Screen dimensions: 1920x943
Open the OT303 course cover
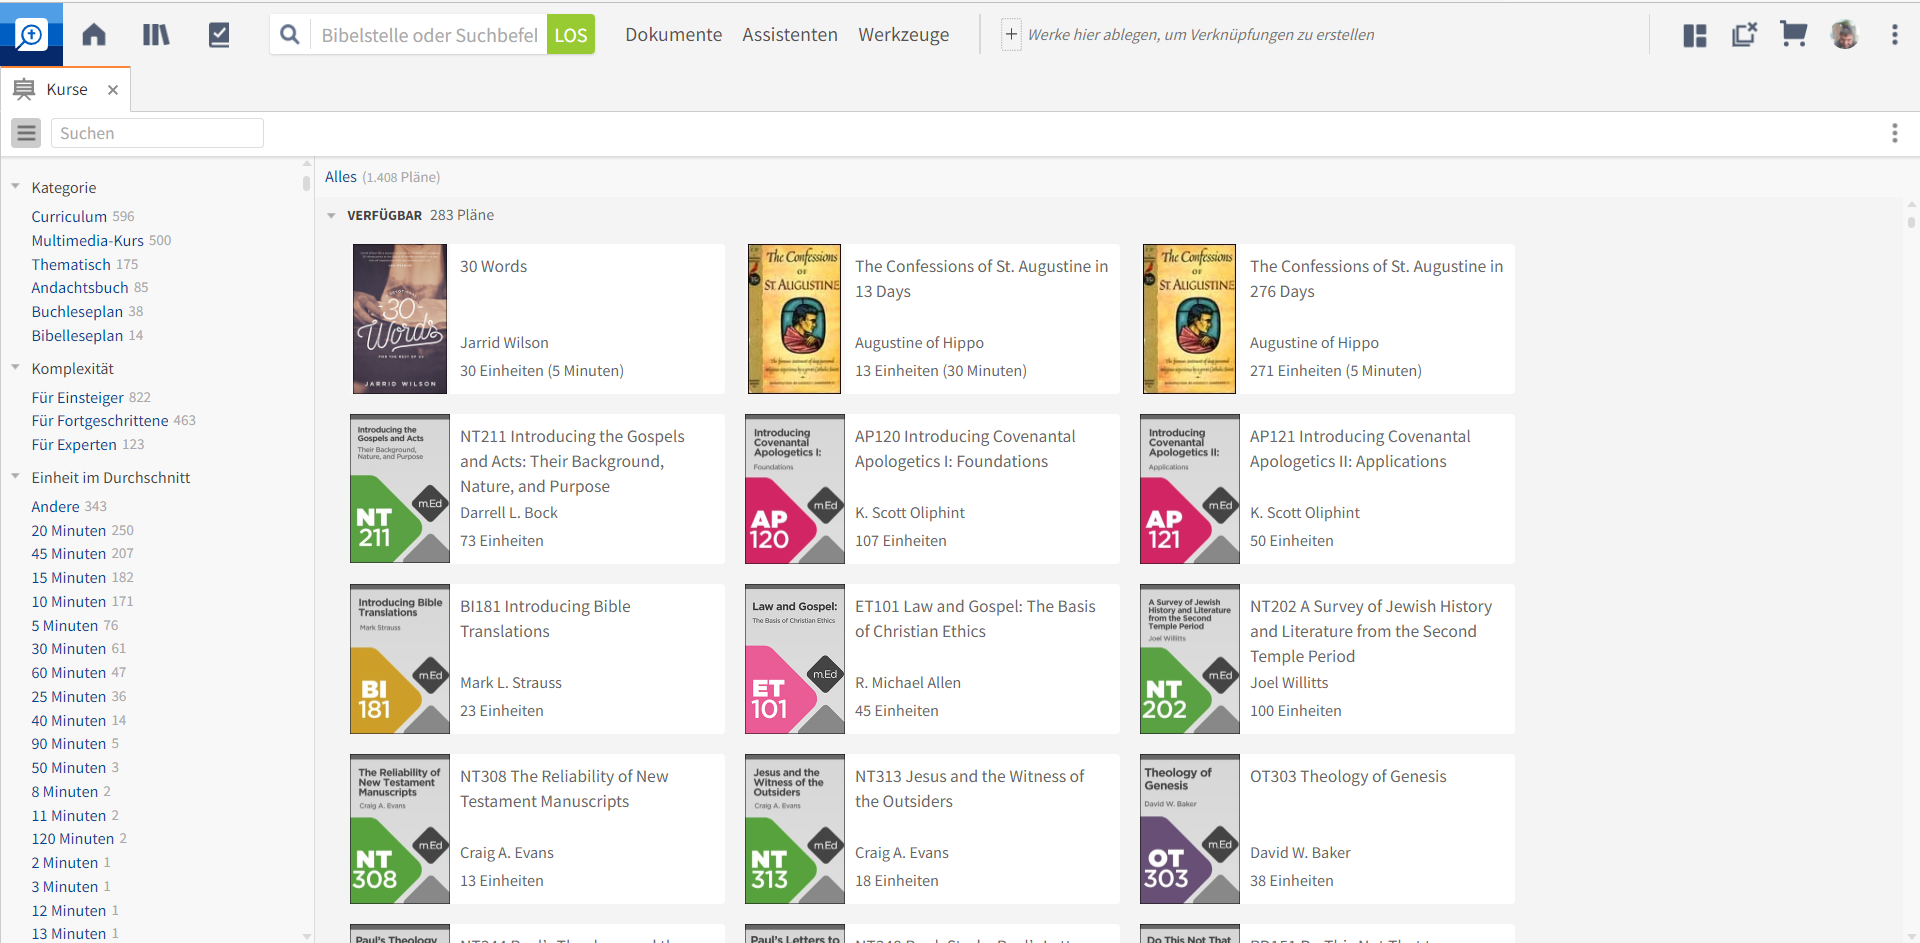[1190, 829]
